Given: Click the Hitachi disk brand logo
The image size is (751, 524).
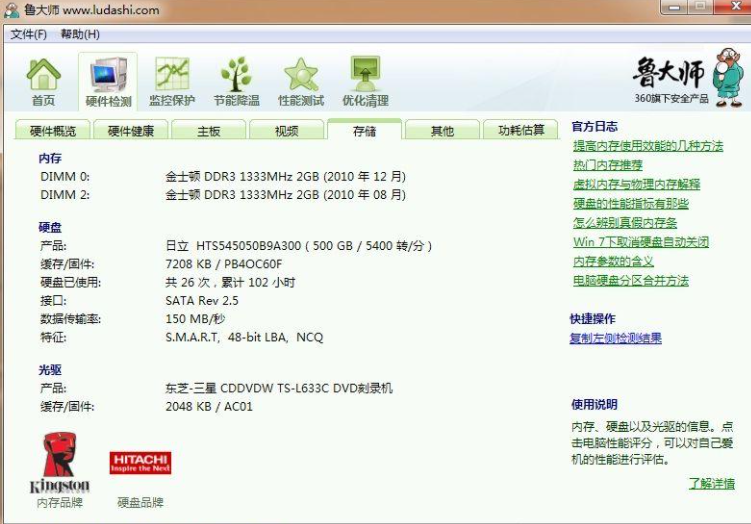Looking at the screenshot, I should pyautogui.click(x=140, y=462).
